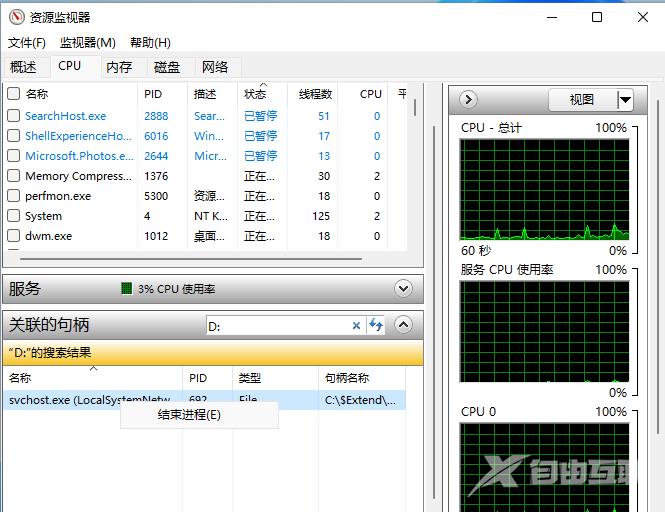Click the 视图 button

pyautogui.click(x=582, y=100)
